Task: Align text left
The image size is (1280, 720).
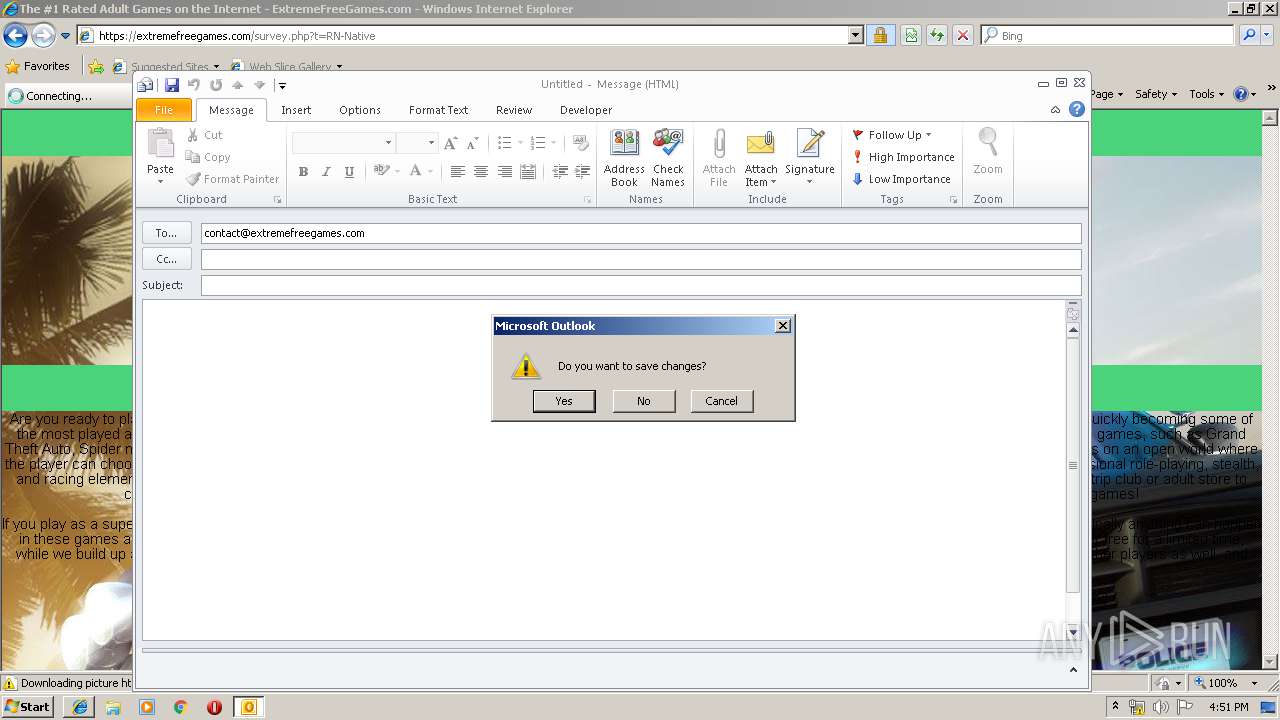Action: [x=457, y=172]
